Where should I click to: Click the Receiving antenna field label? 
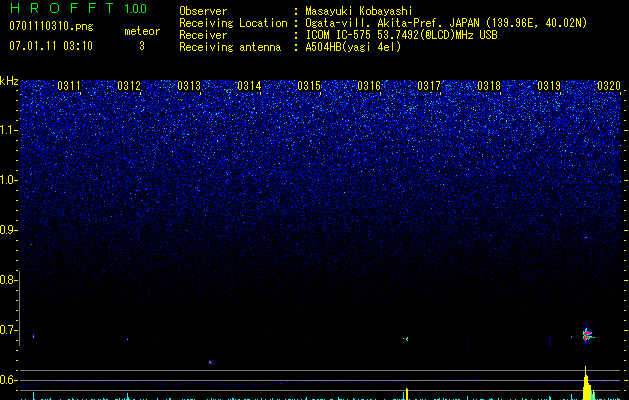coord(230,47)
